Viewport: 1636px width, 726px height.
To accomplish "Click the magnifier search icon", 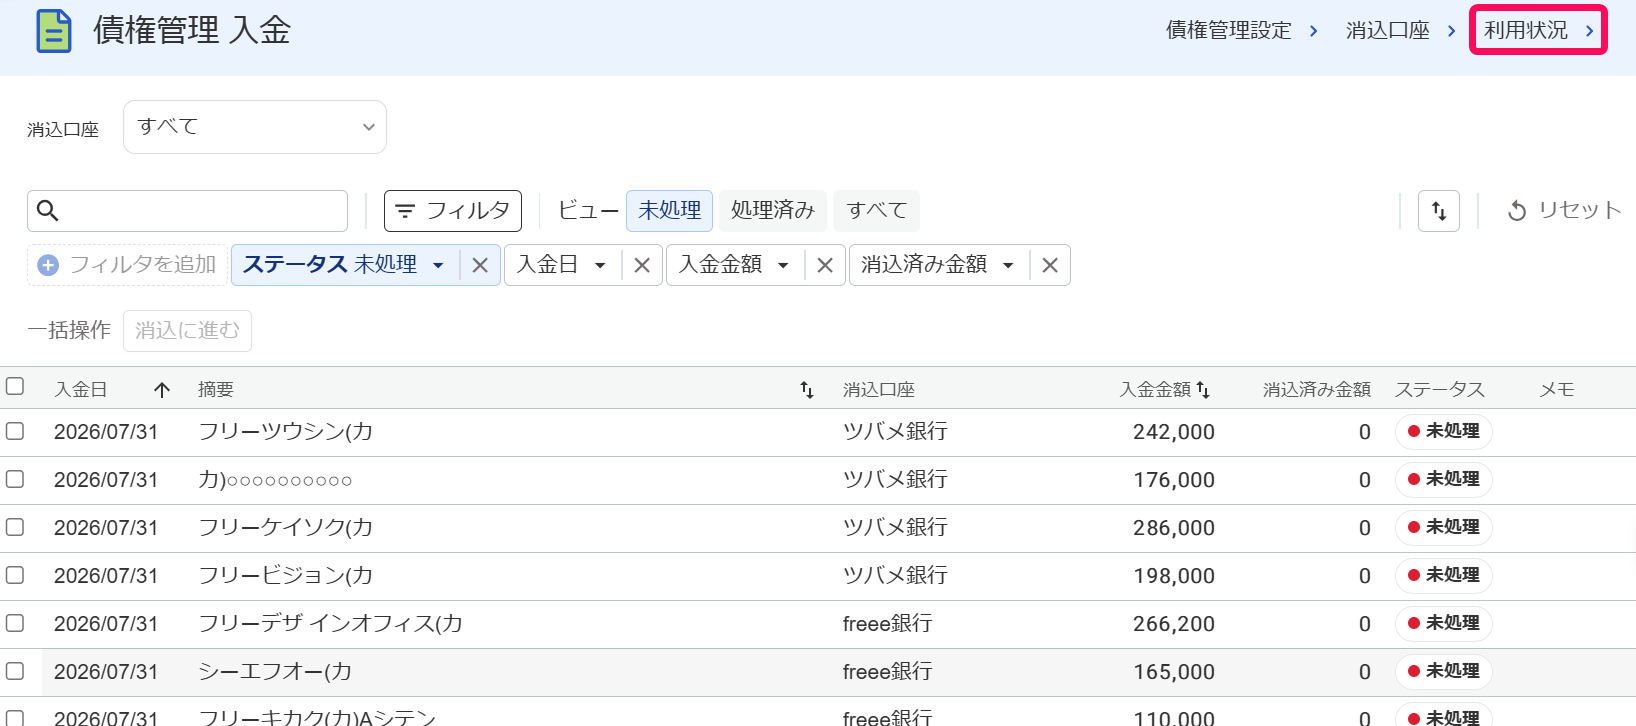I will click(47, 211).
